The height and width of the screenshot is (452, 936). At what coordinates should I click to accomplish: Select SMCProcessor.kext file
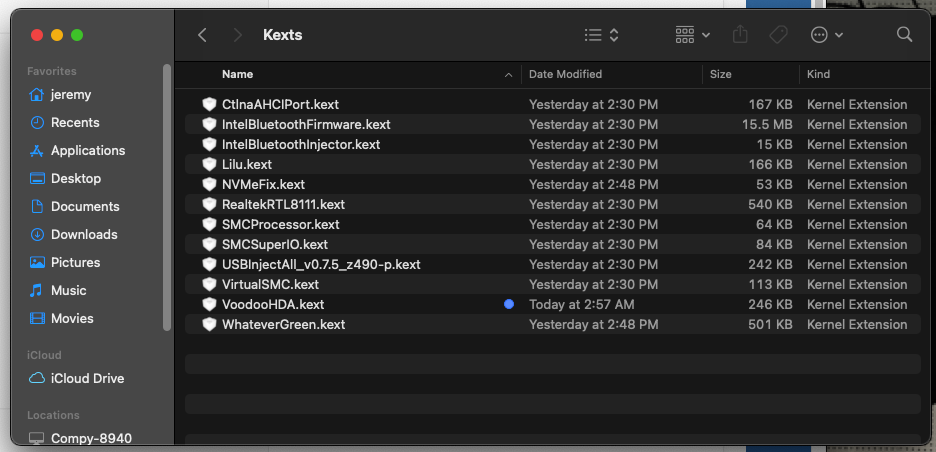tap(552, 225)
